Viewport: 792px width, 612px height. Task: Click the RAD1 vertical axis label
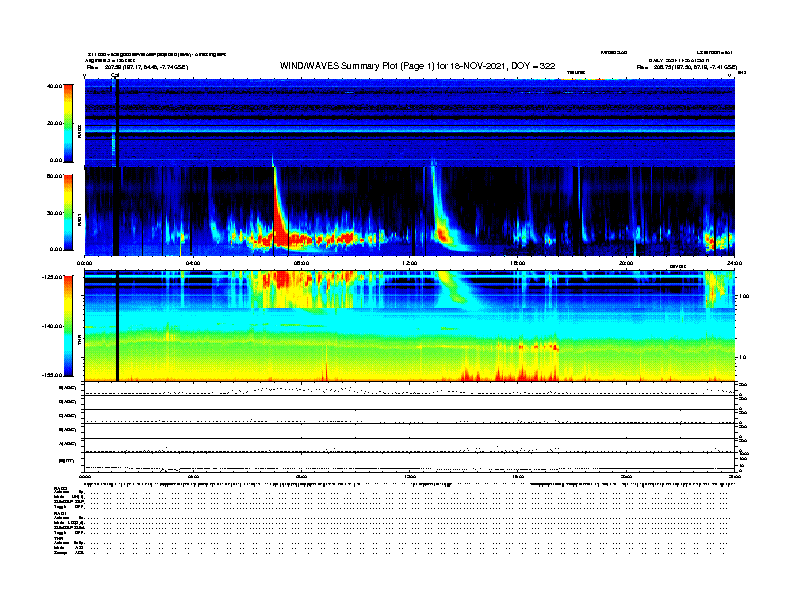coord(79,220)
